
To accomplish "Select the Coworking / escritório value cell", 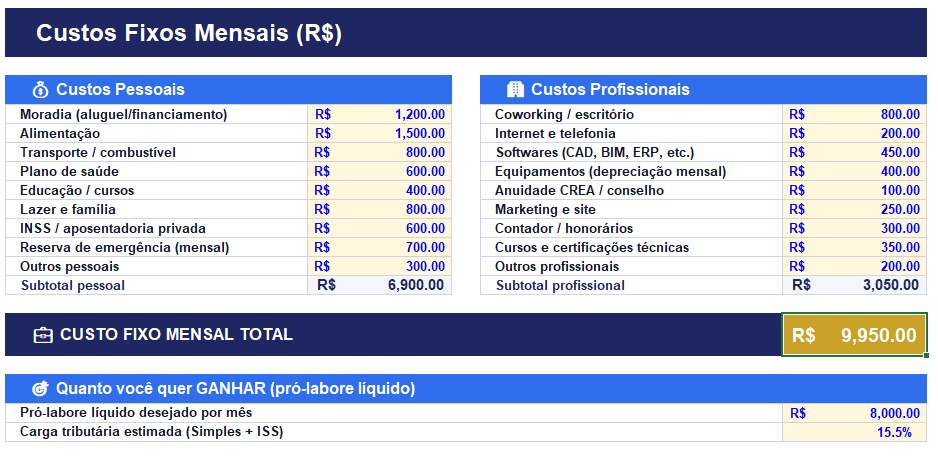I will pyautogui.click(x=855, y=114).
